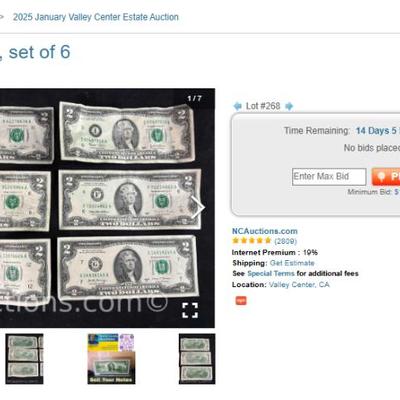Click the orange place bid button
This screenshot has height=400, width=400.
pos(386,177)
